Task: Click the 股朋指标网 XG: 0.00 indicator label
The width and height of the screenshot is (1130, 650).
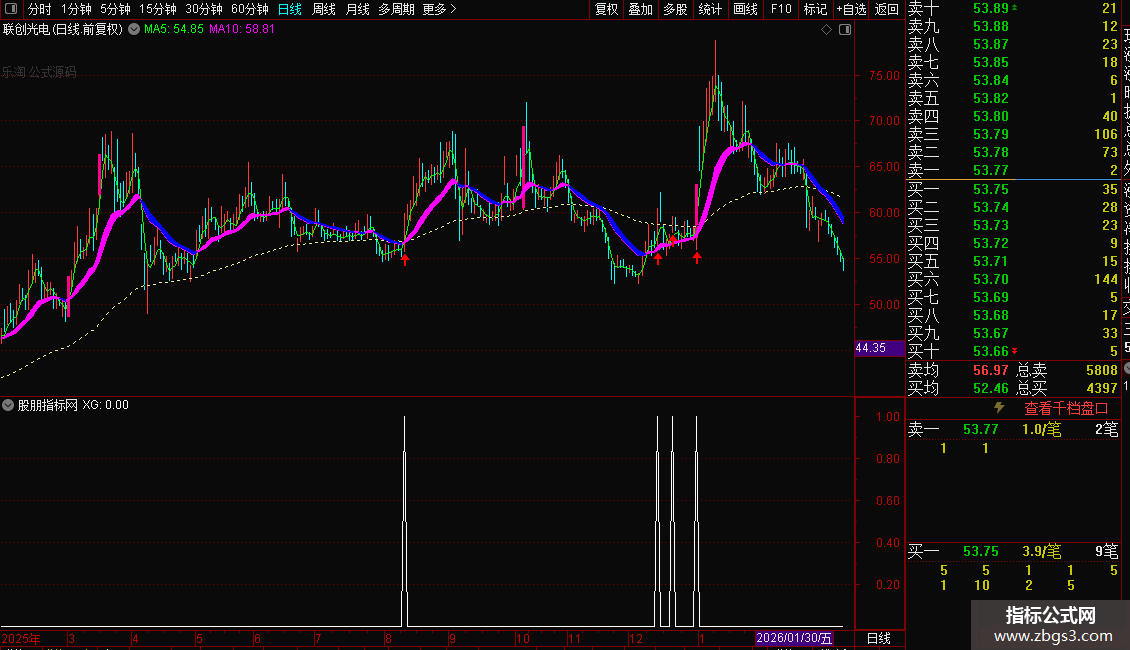Action: (x=73, y=405)
